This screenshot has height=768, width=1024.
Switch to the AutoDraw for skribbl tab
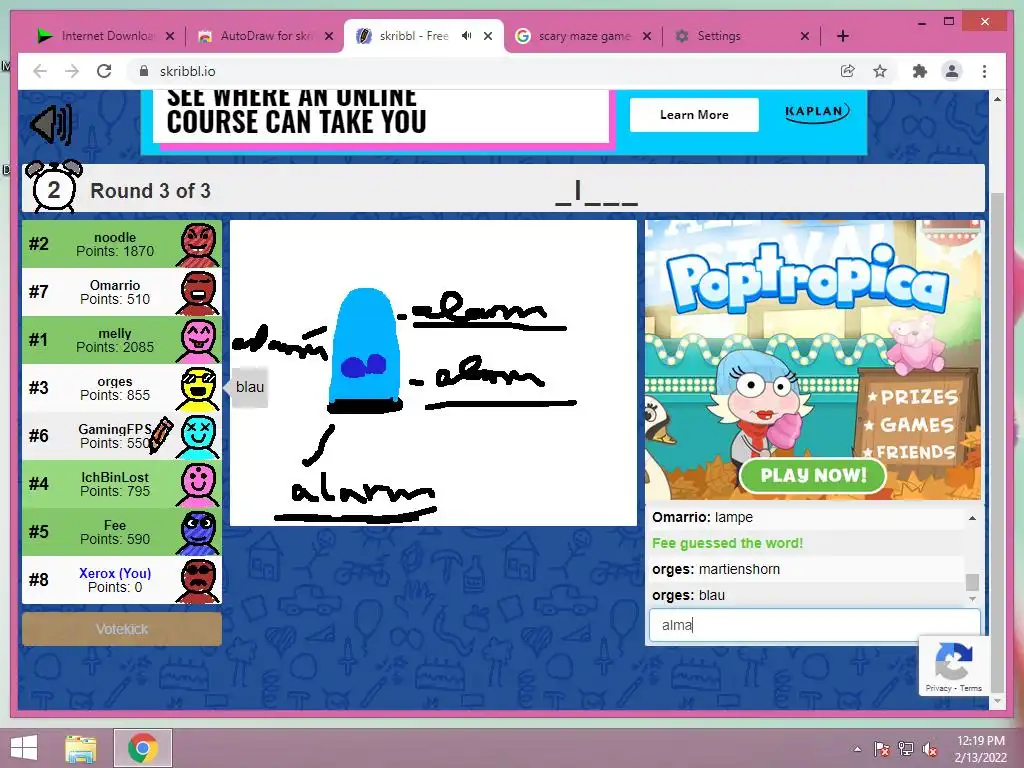coord(266,36)
